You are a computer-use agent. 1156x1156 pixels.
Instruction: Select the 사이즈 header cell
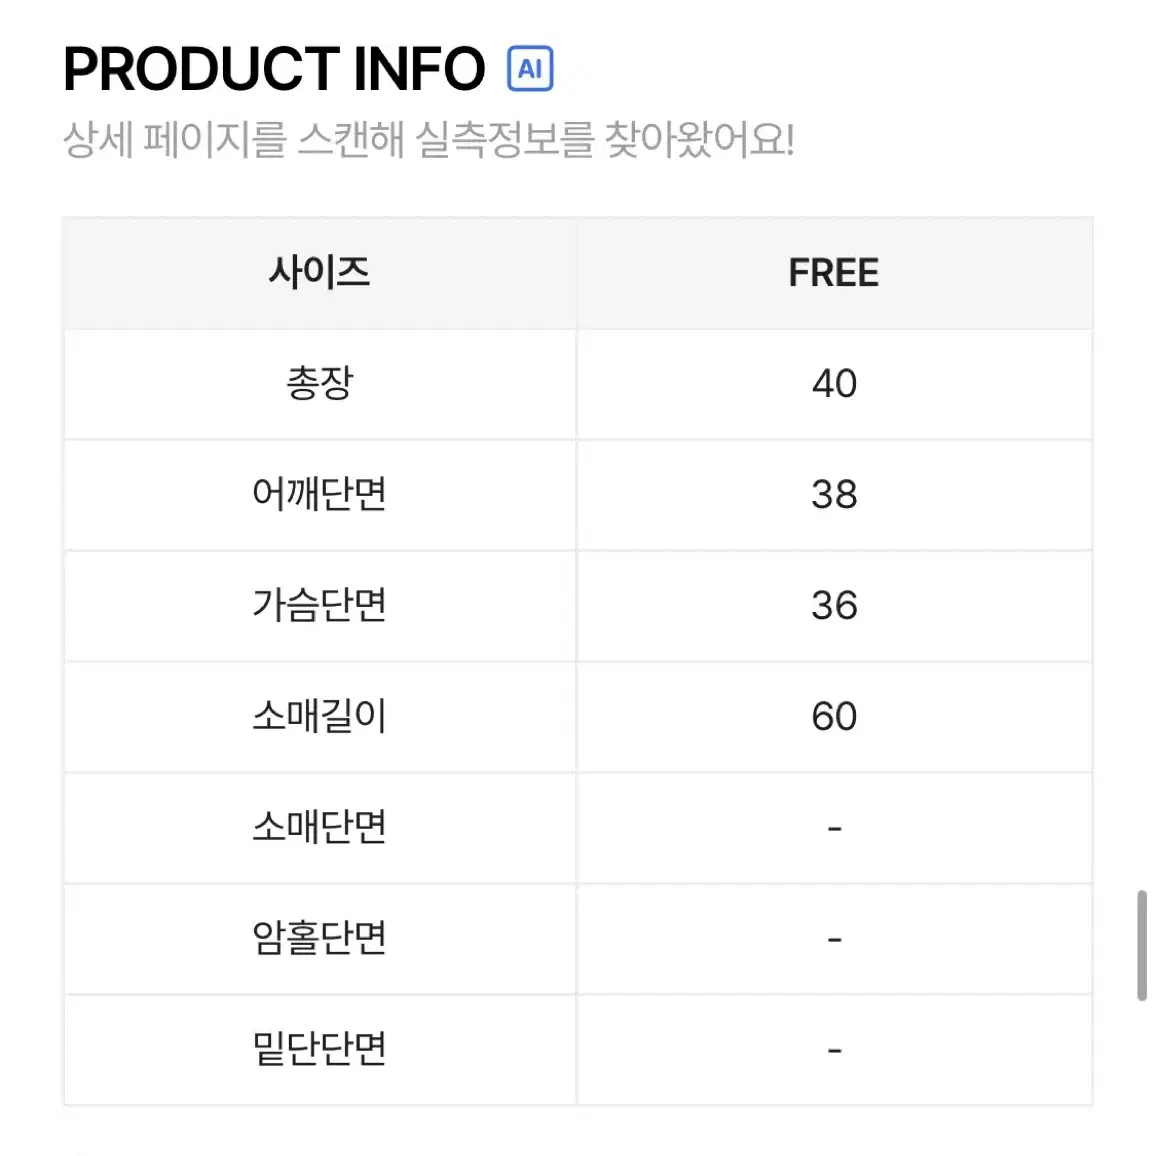pos(319,273)
